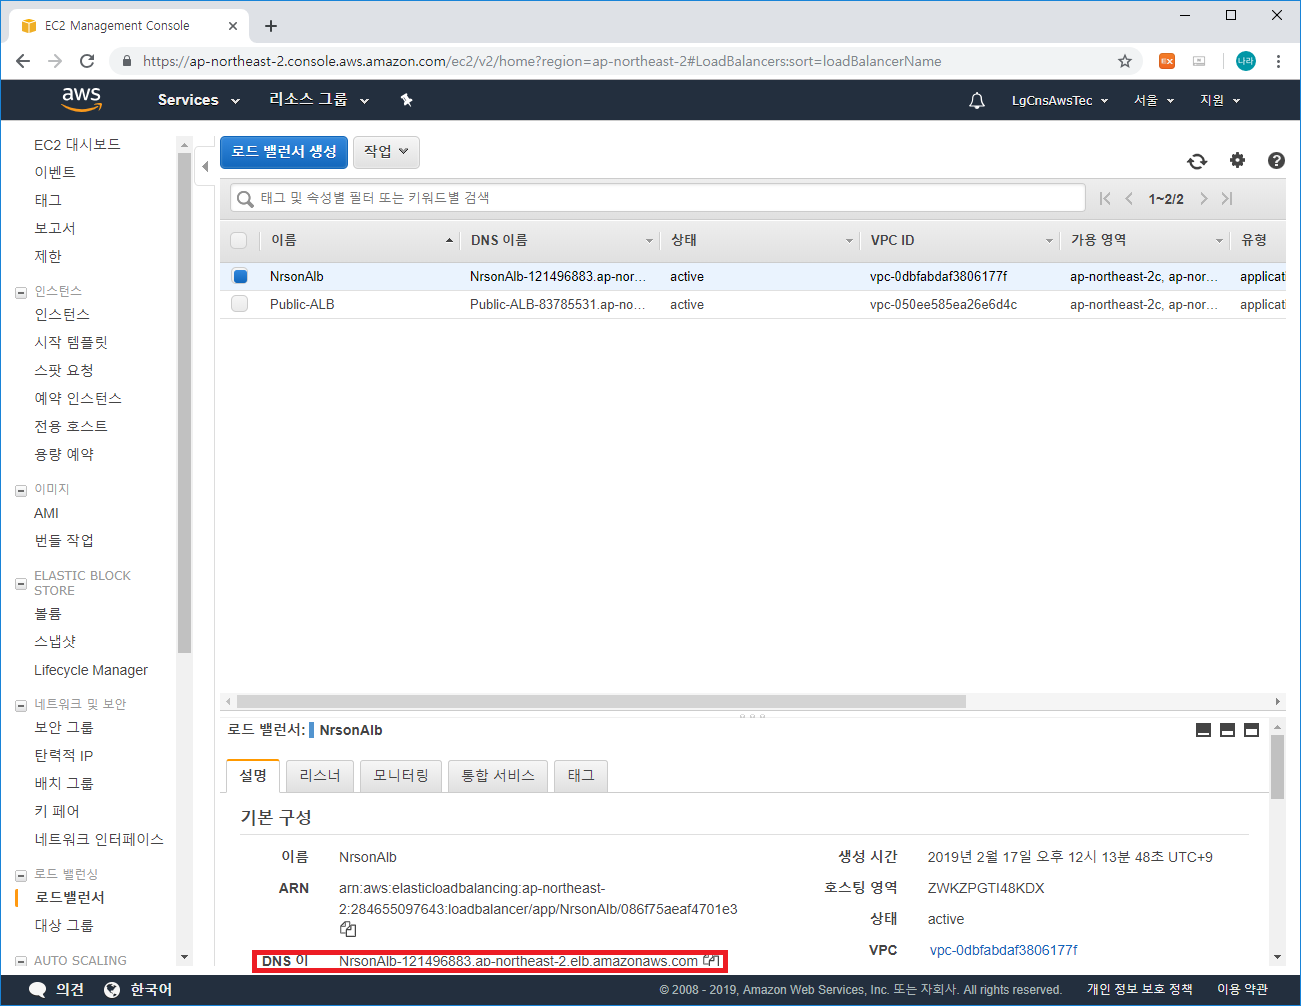Open Lifecycle Manager in the sidebar
This screenshot has width=1301, height=1006.
pos(91,670)
